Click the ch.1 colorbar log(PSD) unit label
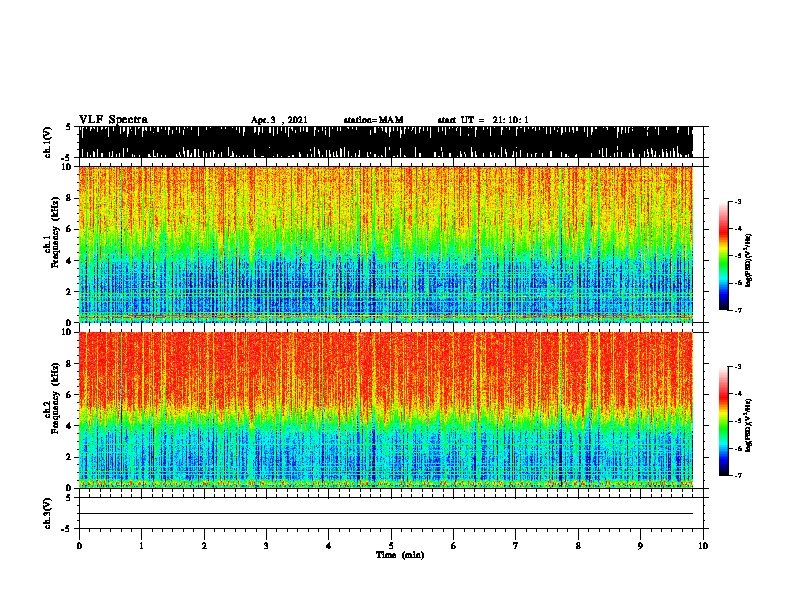792x612 pixels. (749, 261)
